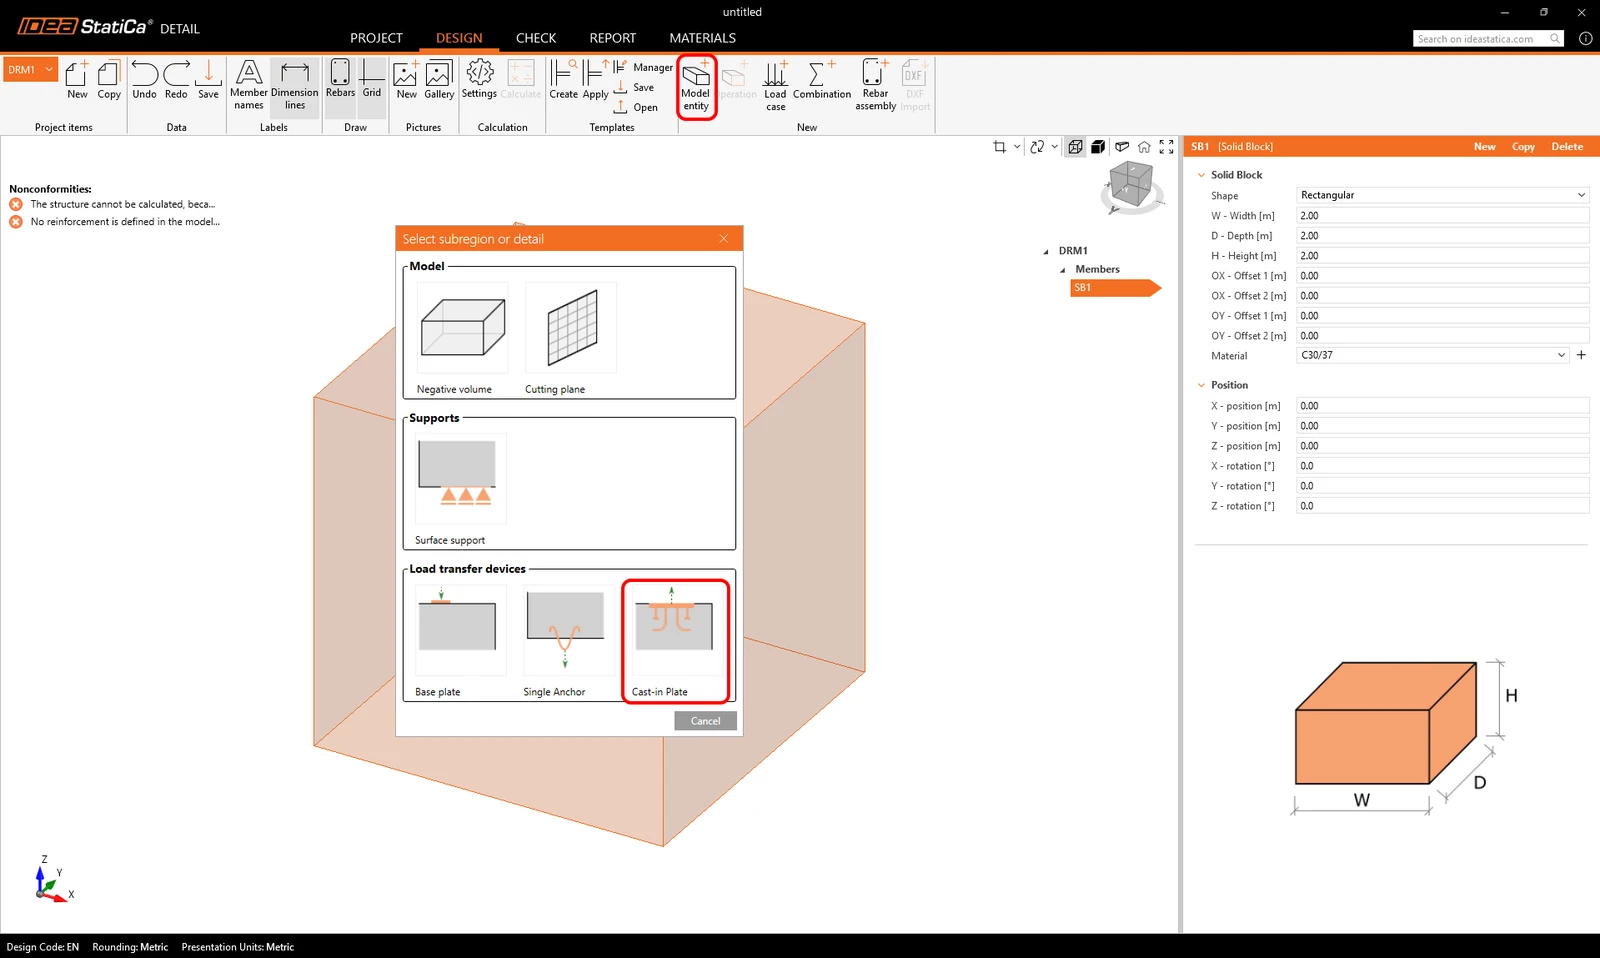Screen dimensions: 1600x958
Task: Select the Cast-in Plate device
Action: coord(674,641)
